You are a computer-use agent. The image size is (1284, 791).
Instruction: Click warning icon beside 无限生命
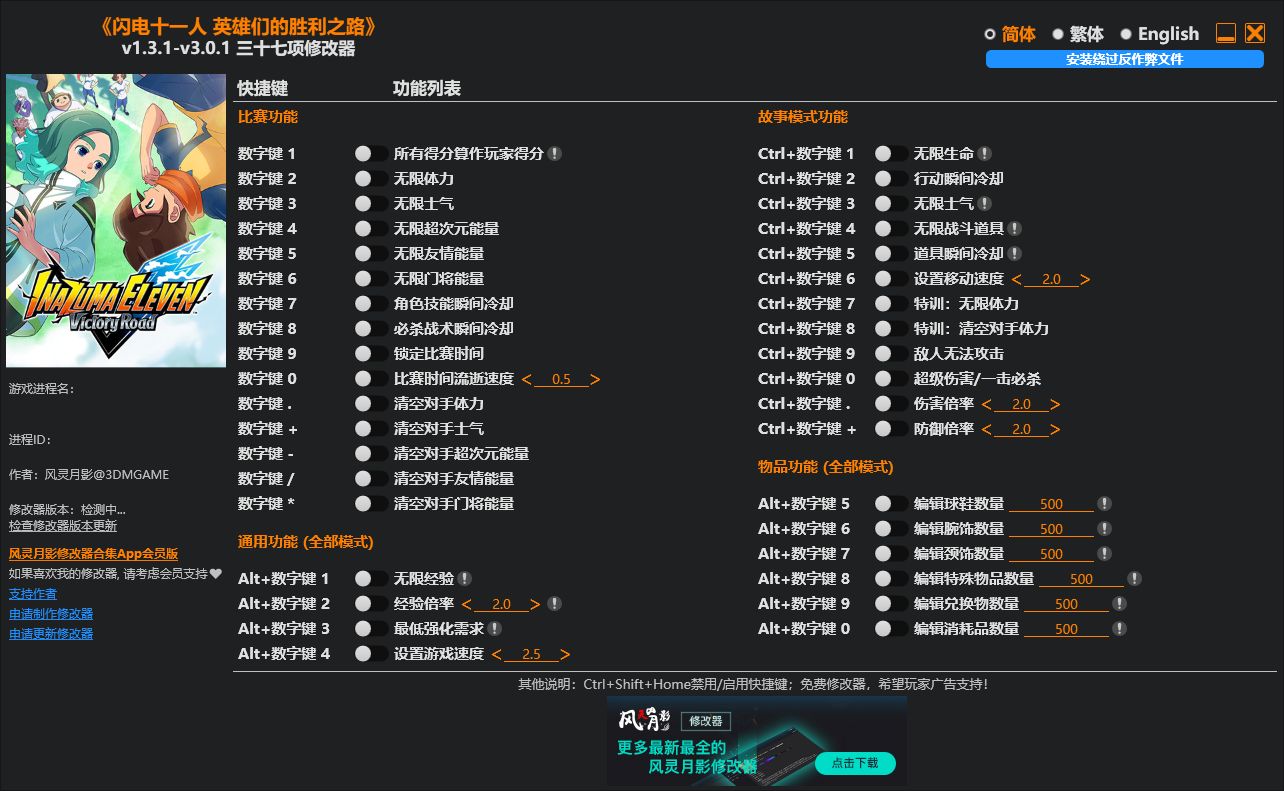pos(983,153)
